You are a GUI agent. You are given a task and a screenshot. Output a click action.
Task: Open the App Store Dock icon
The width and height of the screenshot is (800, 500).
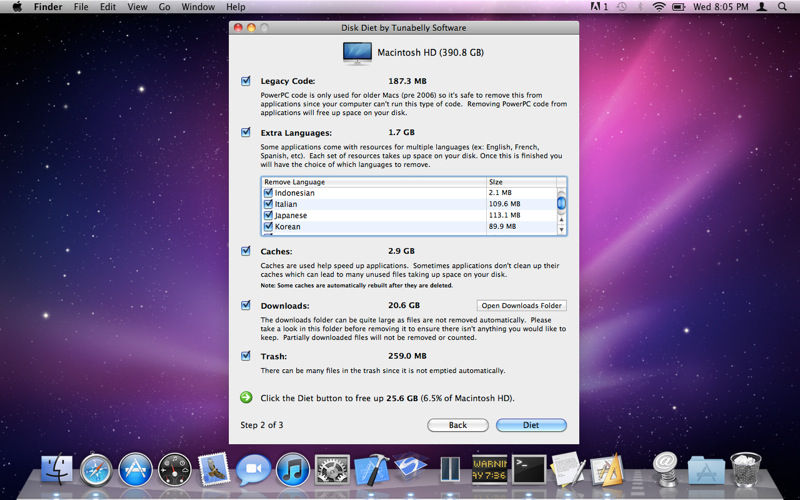coord(135,469)
